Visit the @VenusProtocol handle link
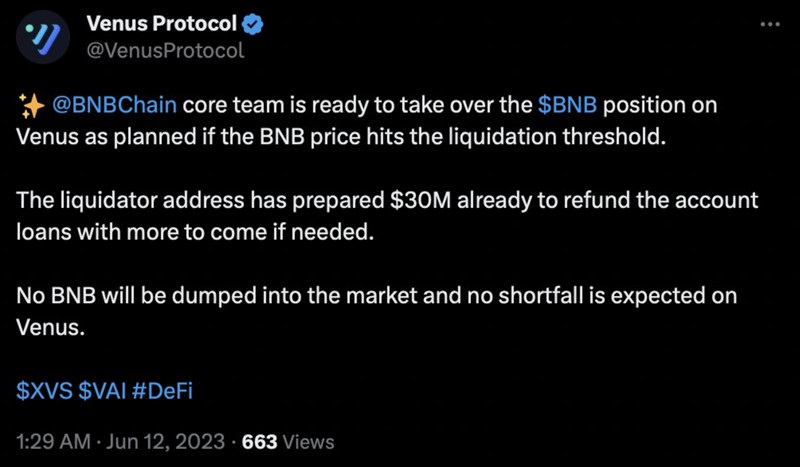This screenshot has height=467, width=800. coord(165,51)
